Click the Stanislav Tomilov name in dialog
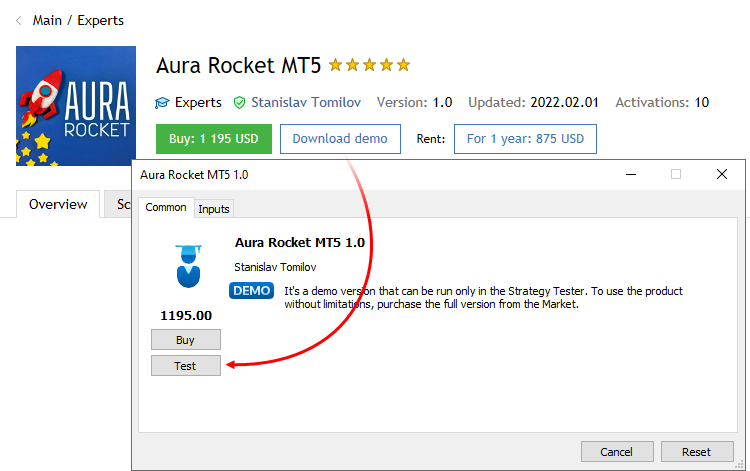The width and height of the screenshot is (750, 471). [x=275, y=267]
